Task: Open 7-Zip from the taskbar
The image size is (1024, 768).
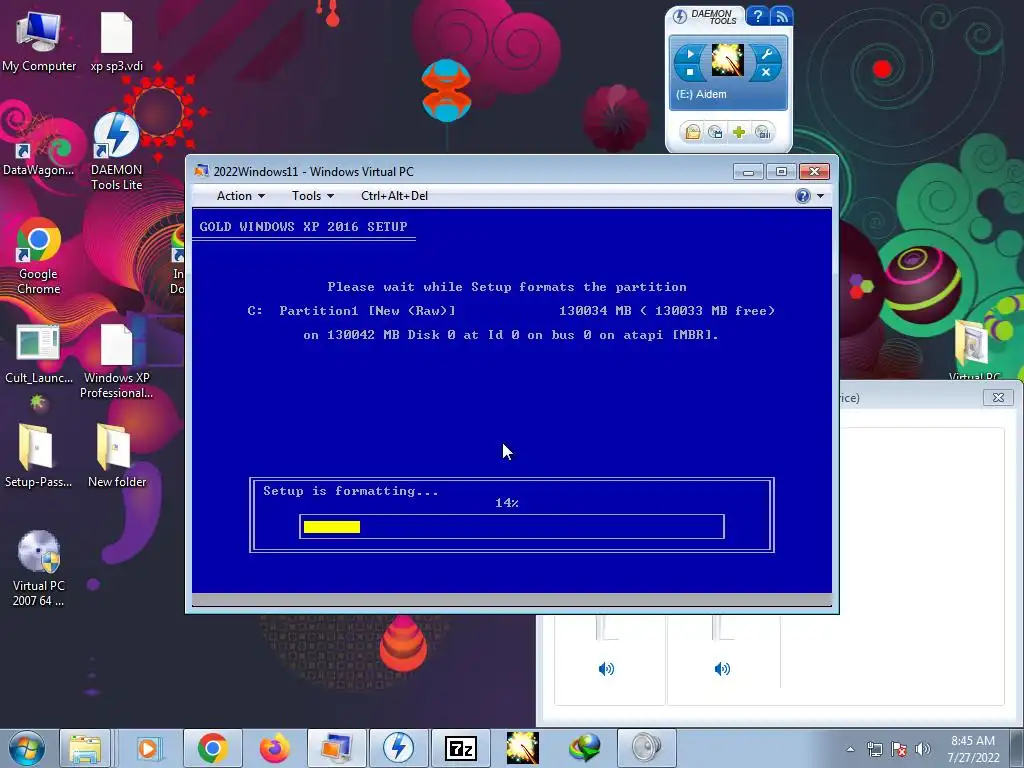Action: click(461, 748)
